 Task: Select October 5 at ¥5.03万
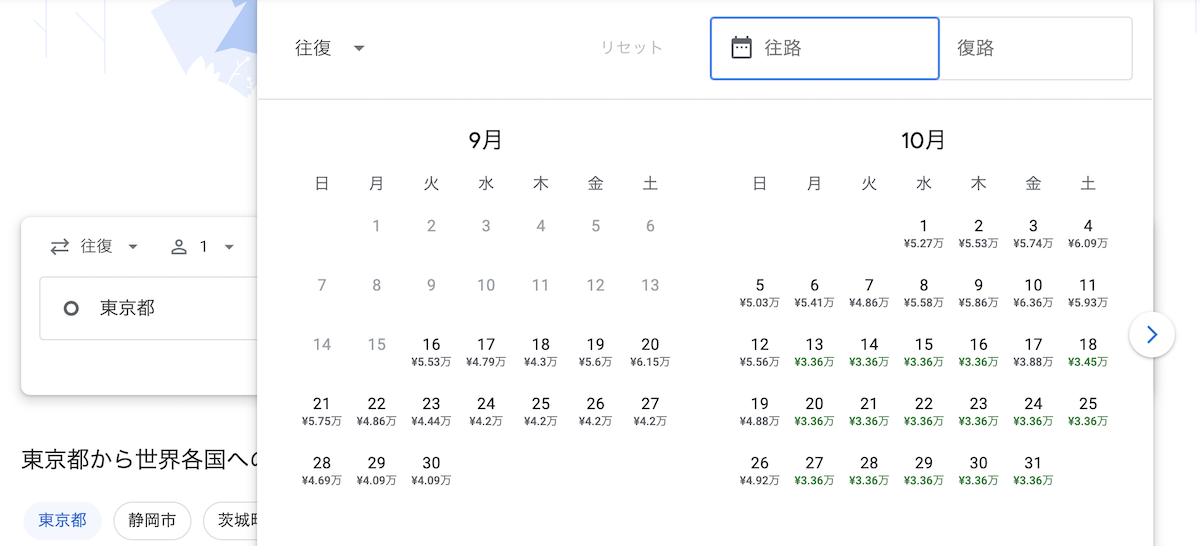[760, 292]
